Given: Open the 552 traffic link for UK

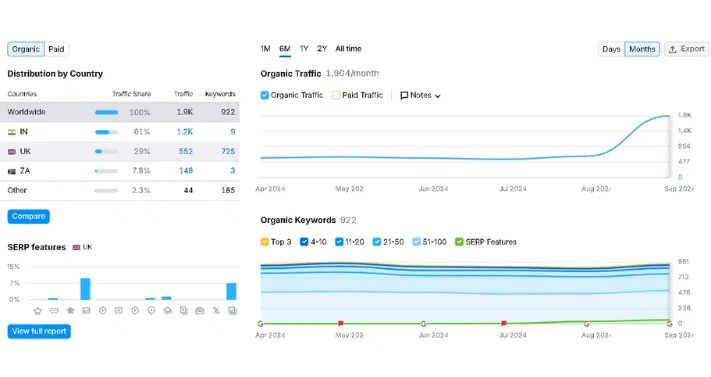Looking at the screenshot, I should (185, 151).
